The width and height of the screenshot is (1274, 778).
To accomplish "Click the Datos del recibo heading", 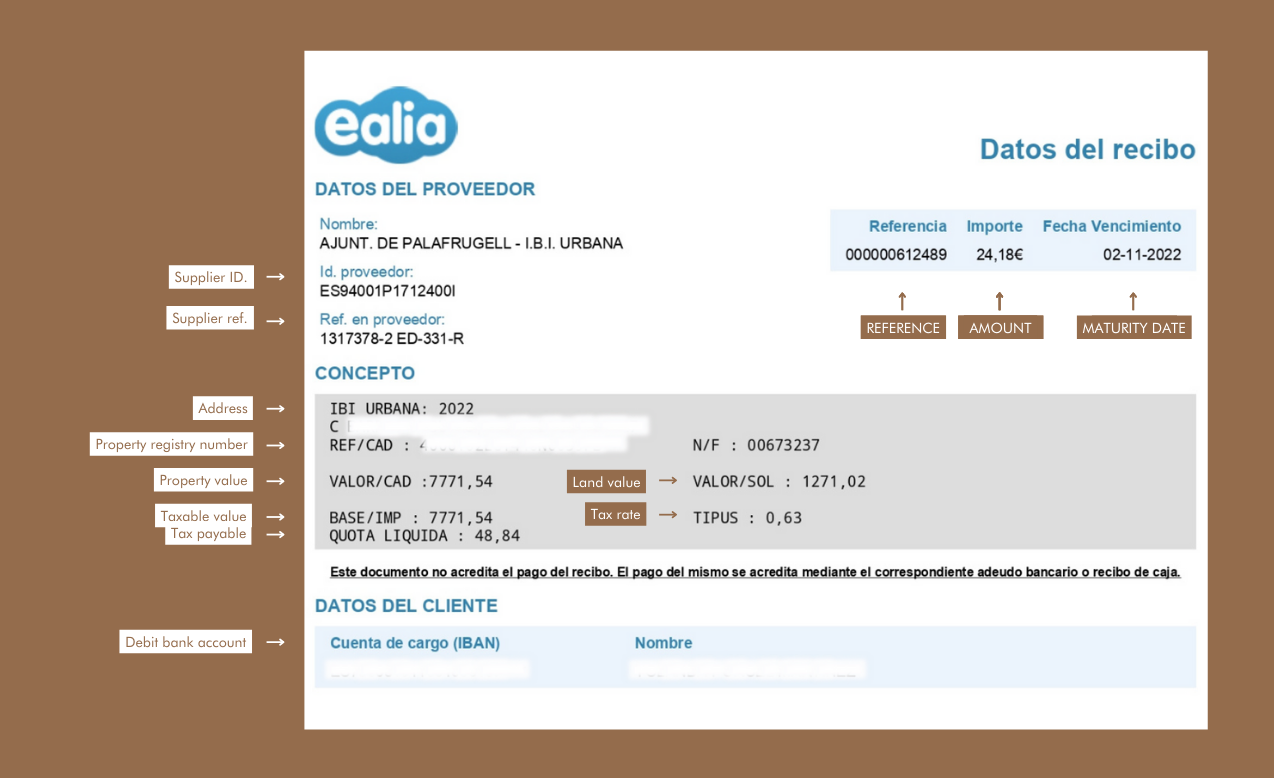I will point(1087,149).
